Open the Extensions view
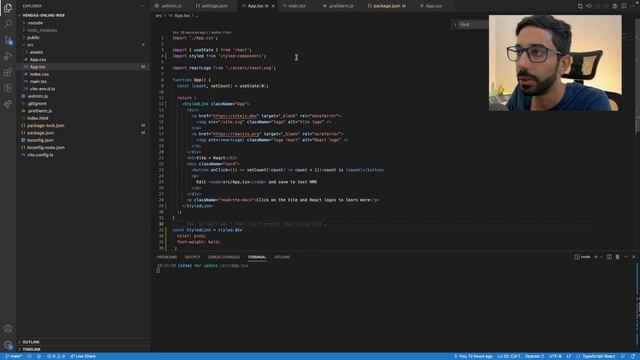This screenshot has width=640, height=360. coord(8,72)
